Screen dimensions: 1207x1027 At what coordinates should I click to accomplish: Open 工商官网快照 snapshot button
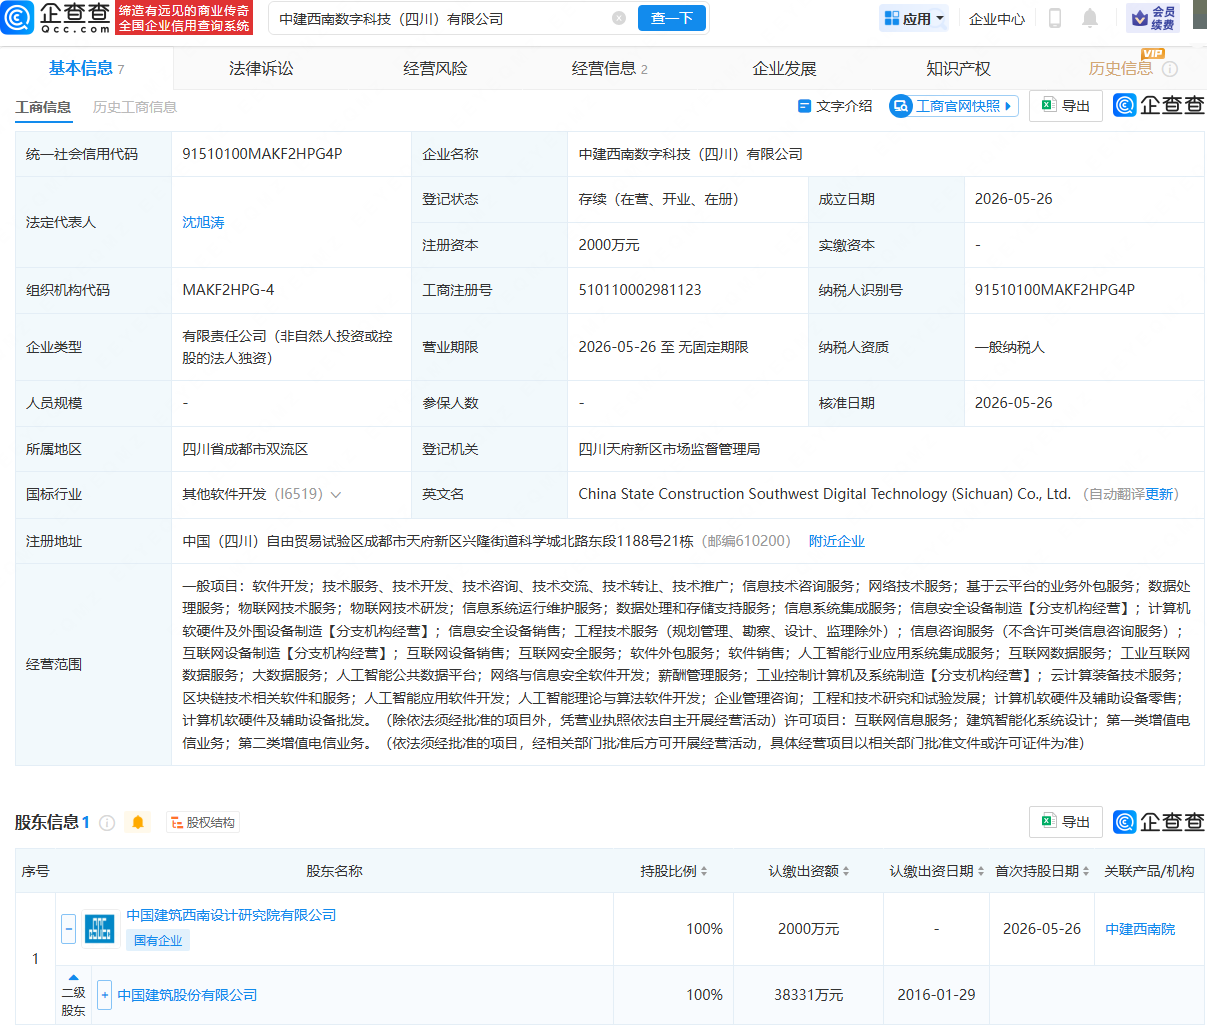click(954, 106)
